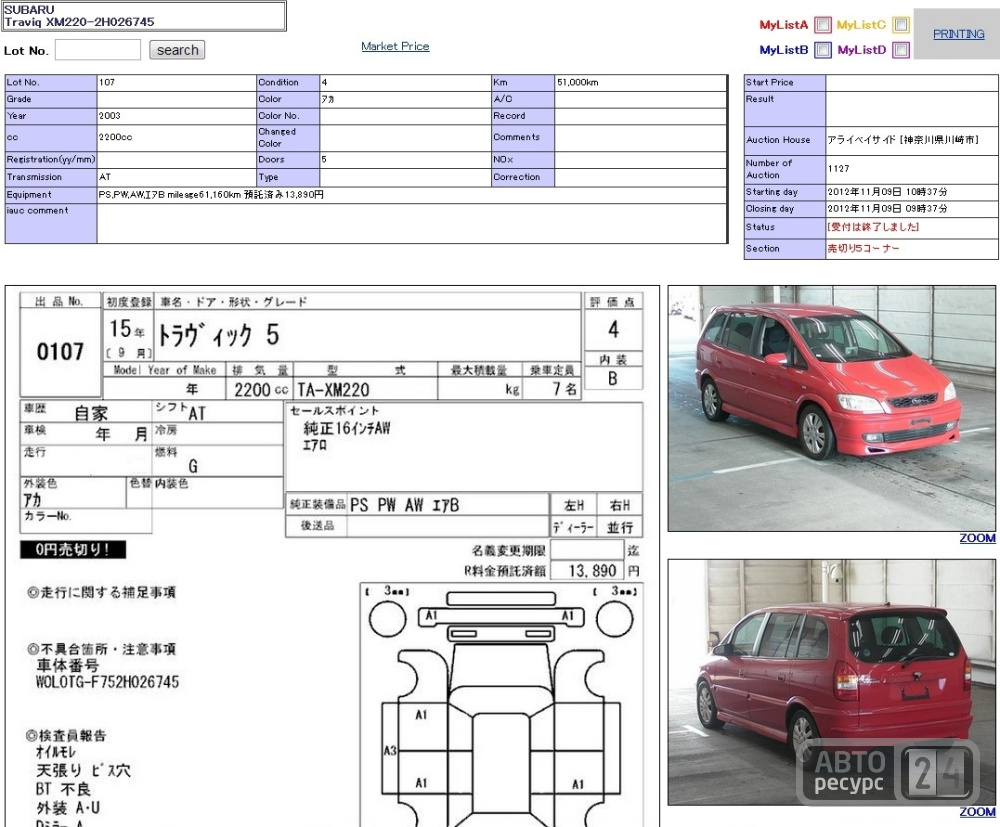Select the cc value 2200cc
The height and width of the screenshot is (827, 1000).
(115, 137)
